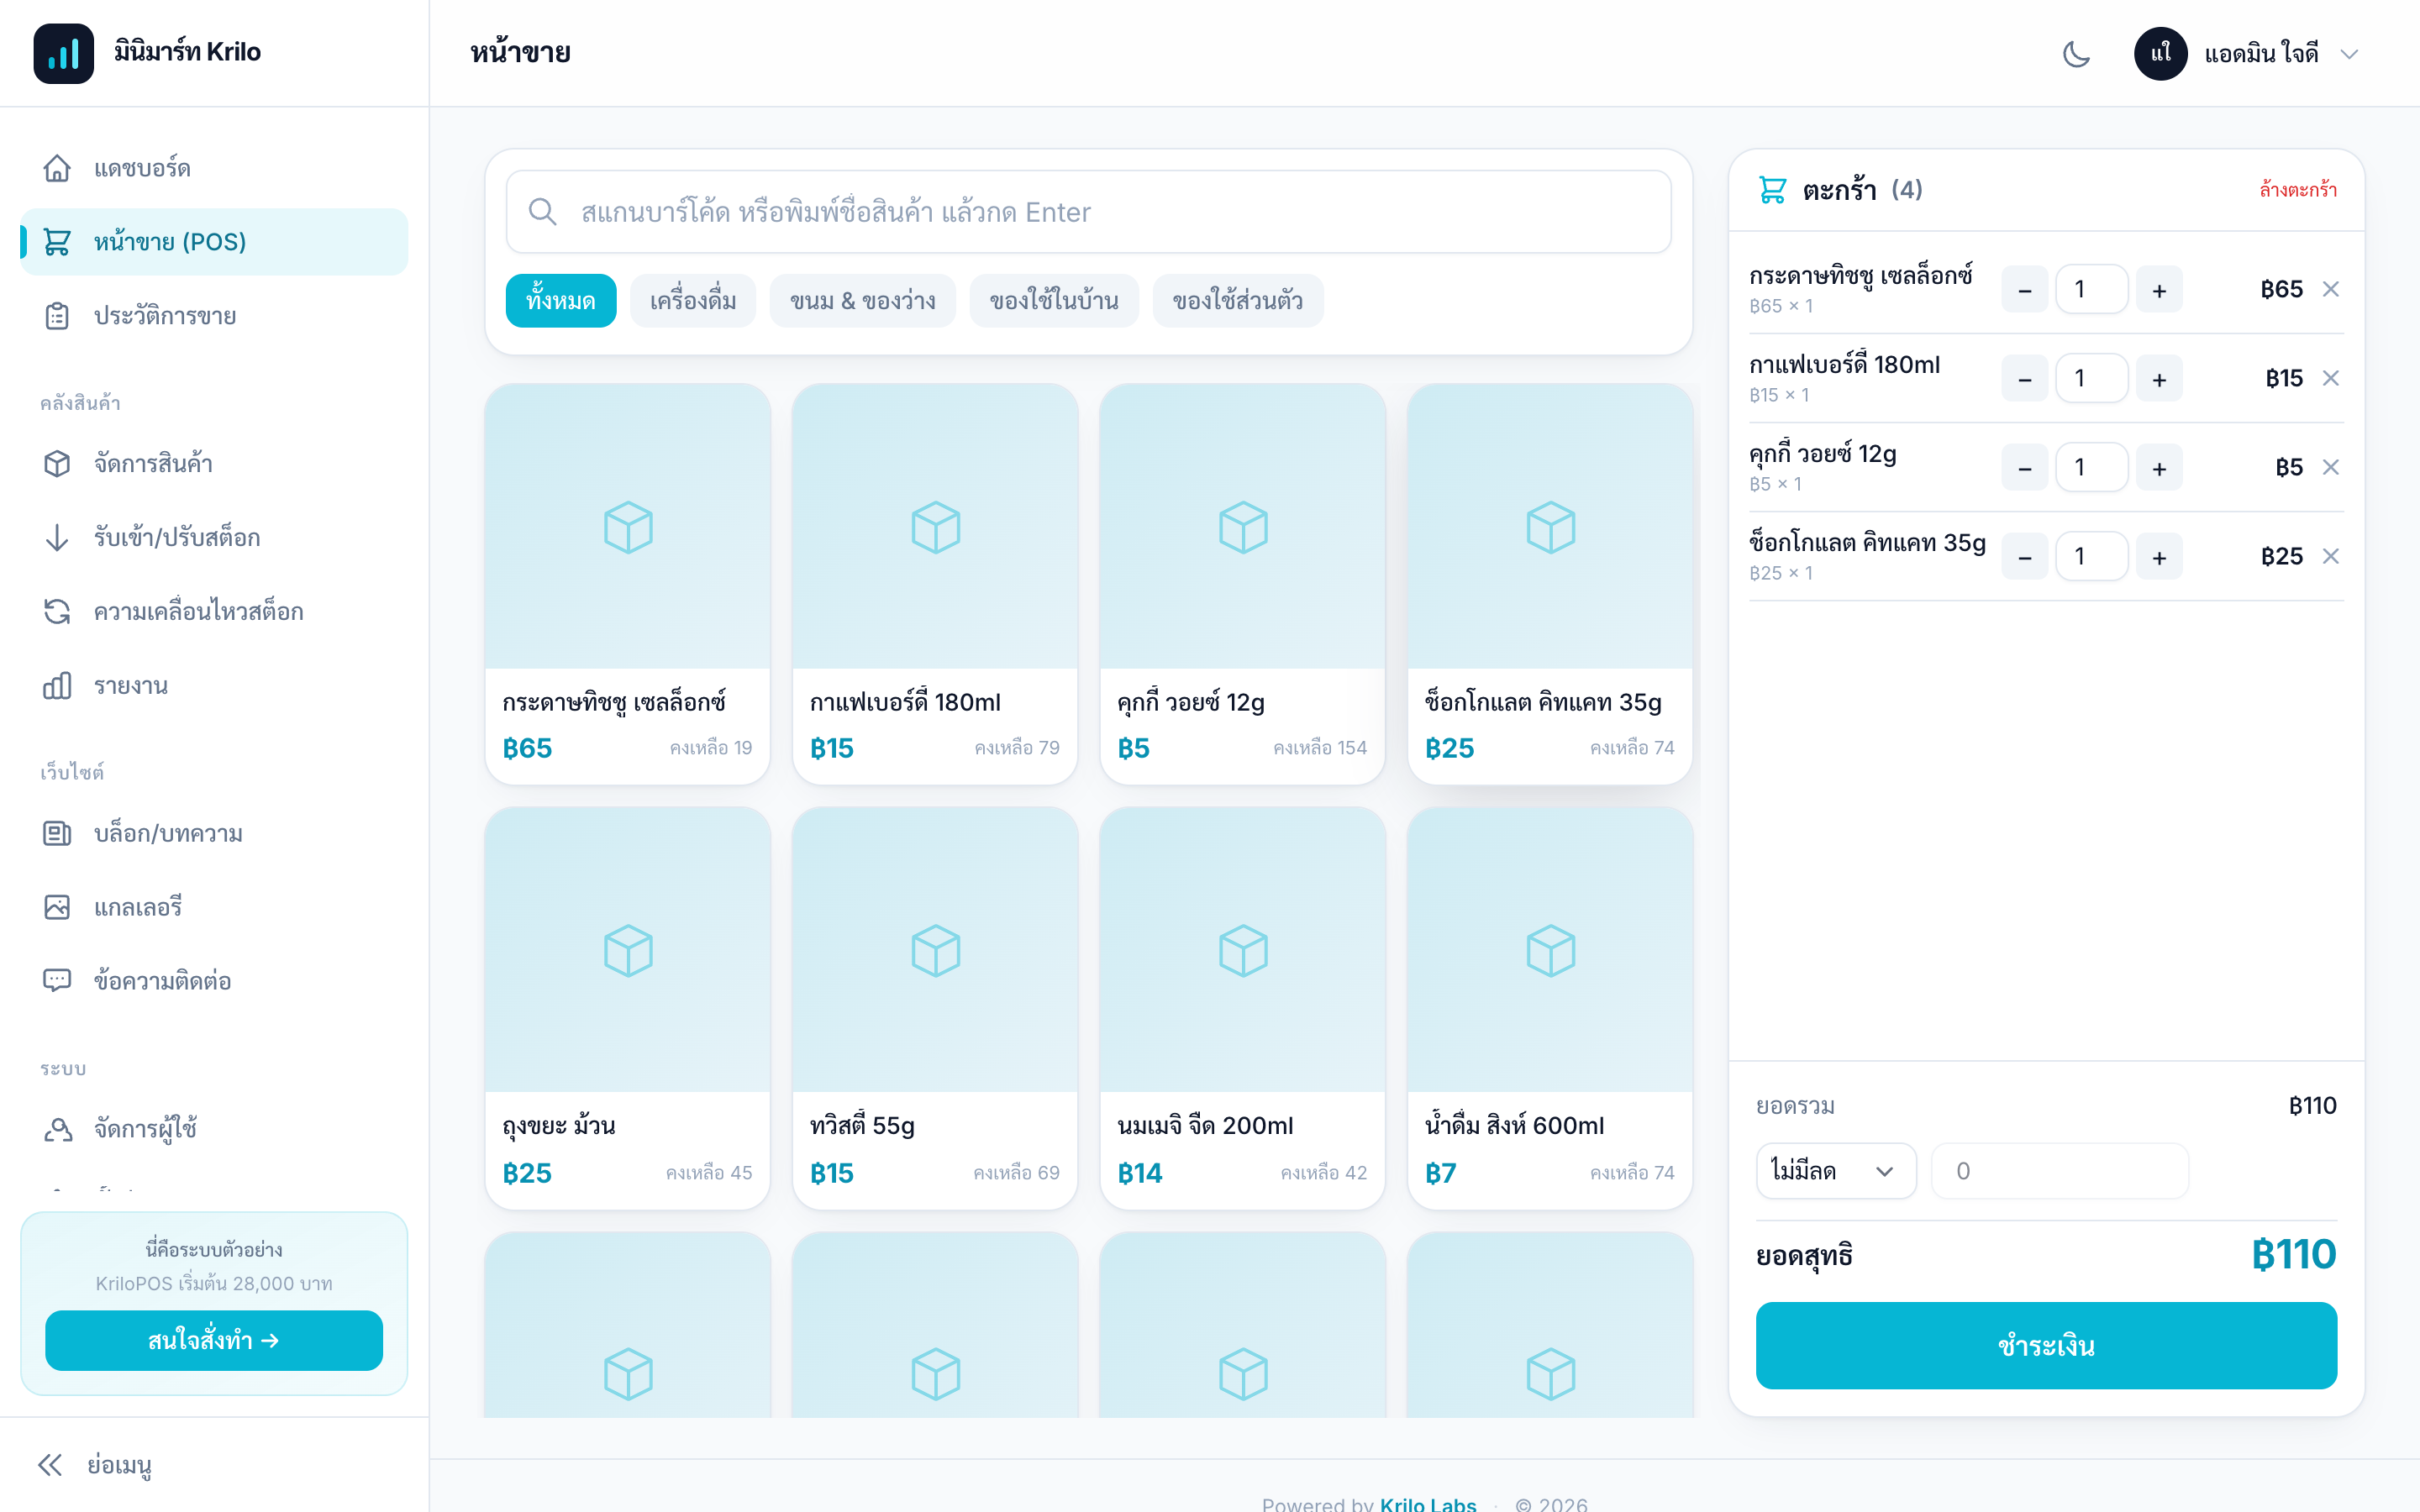Screen dimensions: 2420x1512
Task: Edit quantity field for ช็อกโกแลต คิทแคท 35g
Action: [x=2091, y=557]
